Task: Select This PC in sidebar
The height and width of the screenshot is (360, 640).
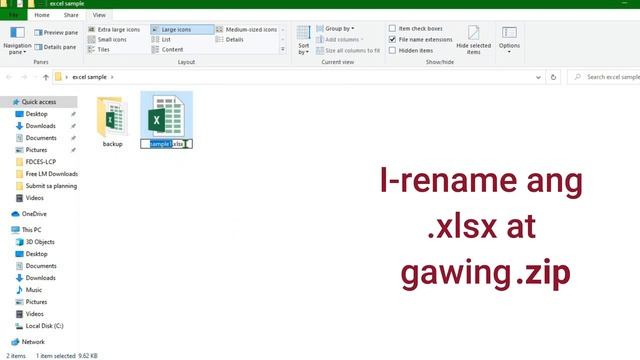Action: coord(31,230)
